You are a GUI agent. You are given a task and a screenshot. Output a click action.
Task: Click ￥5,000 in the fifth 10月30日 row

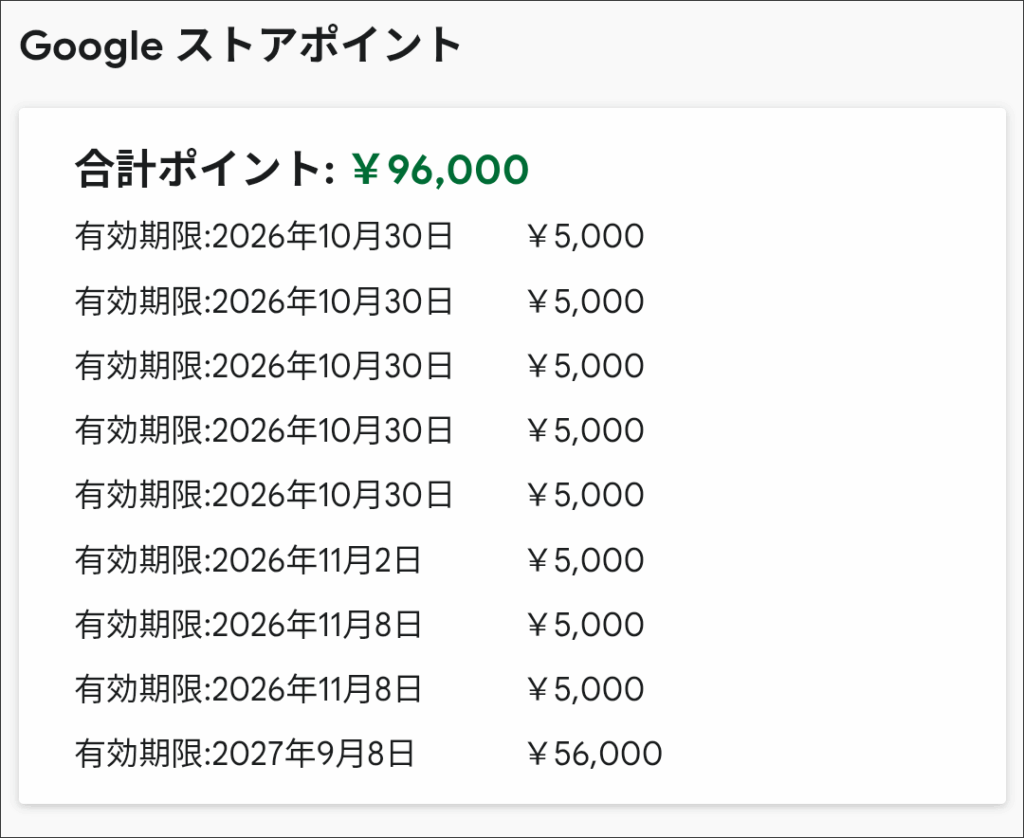(x=584, y=495)
